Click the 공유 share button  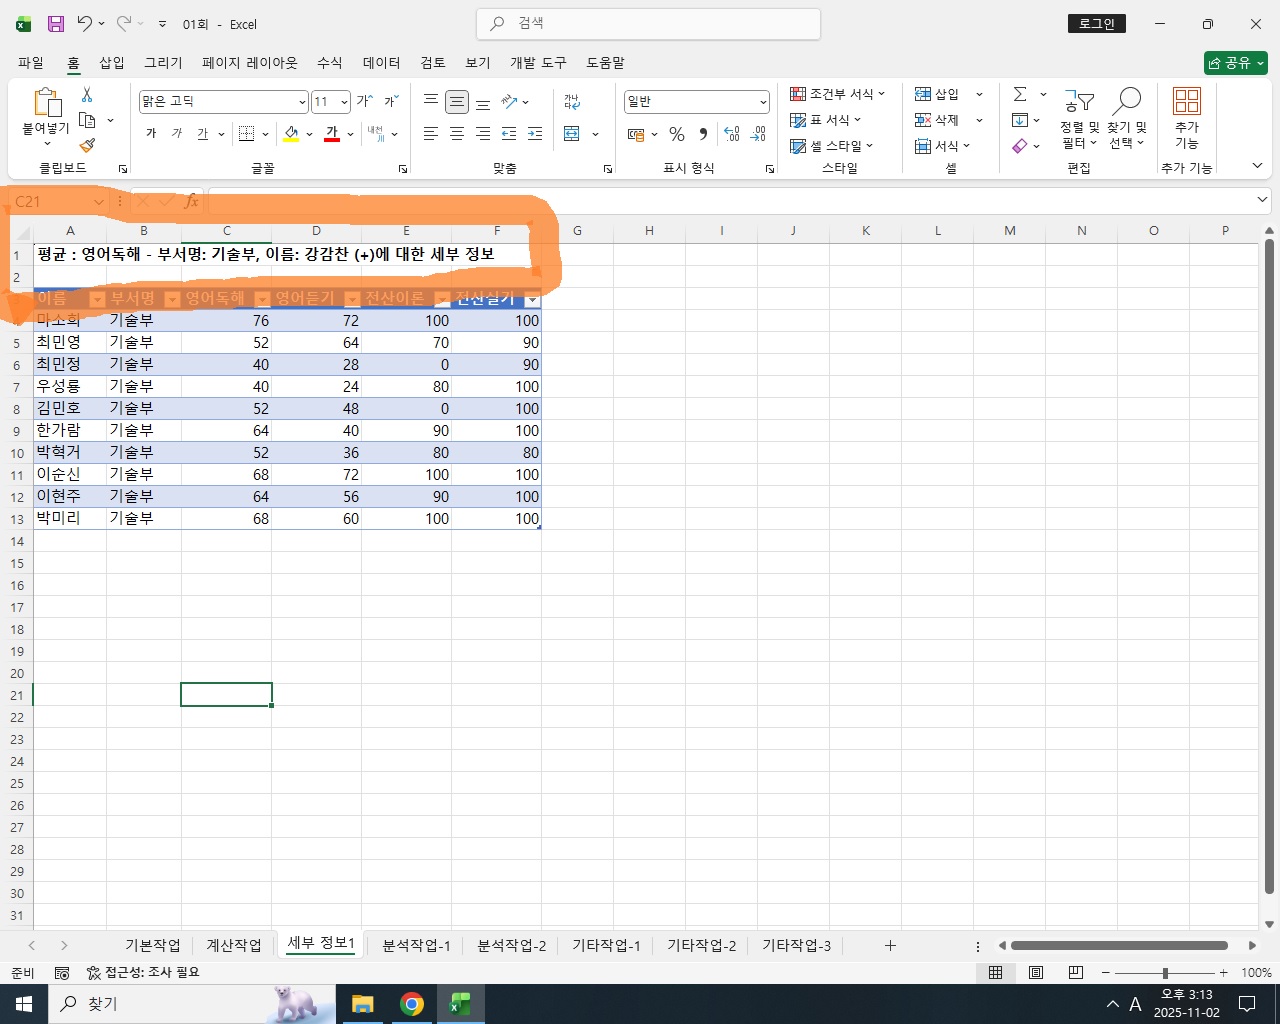tap(1236, 63)
